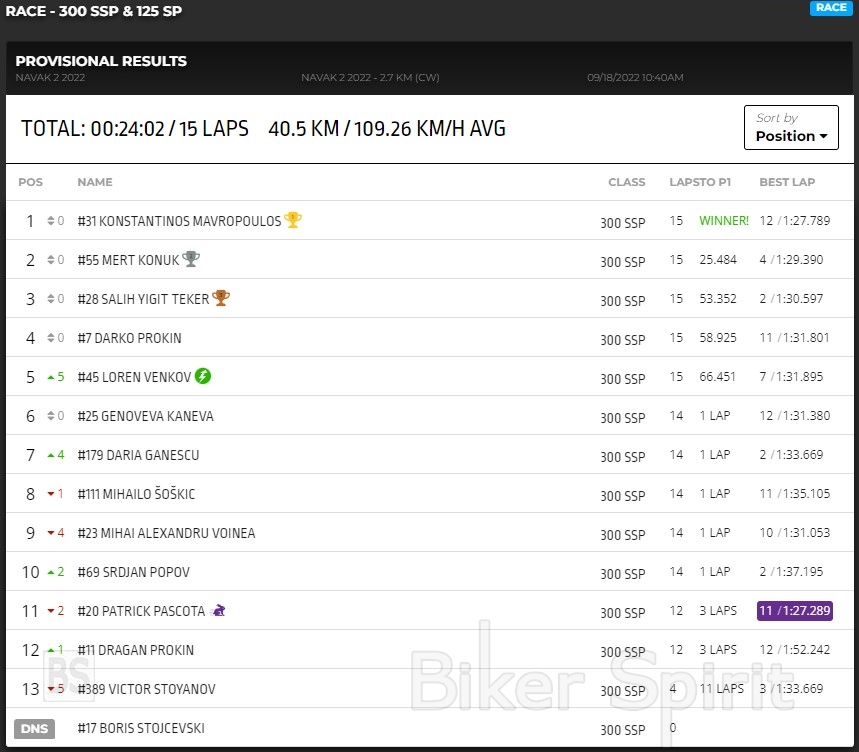Click purple rabbit icon beside Patrick Pascota
The image size is (859, 752).
click(219, 610)
